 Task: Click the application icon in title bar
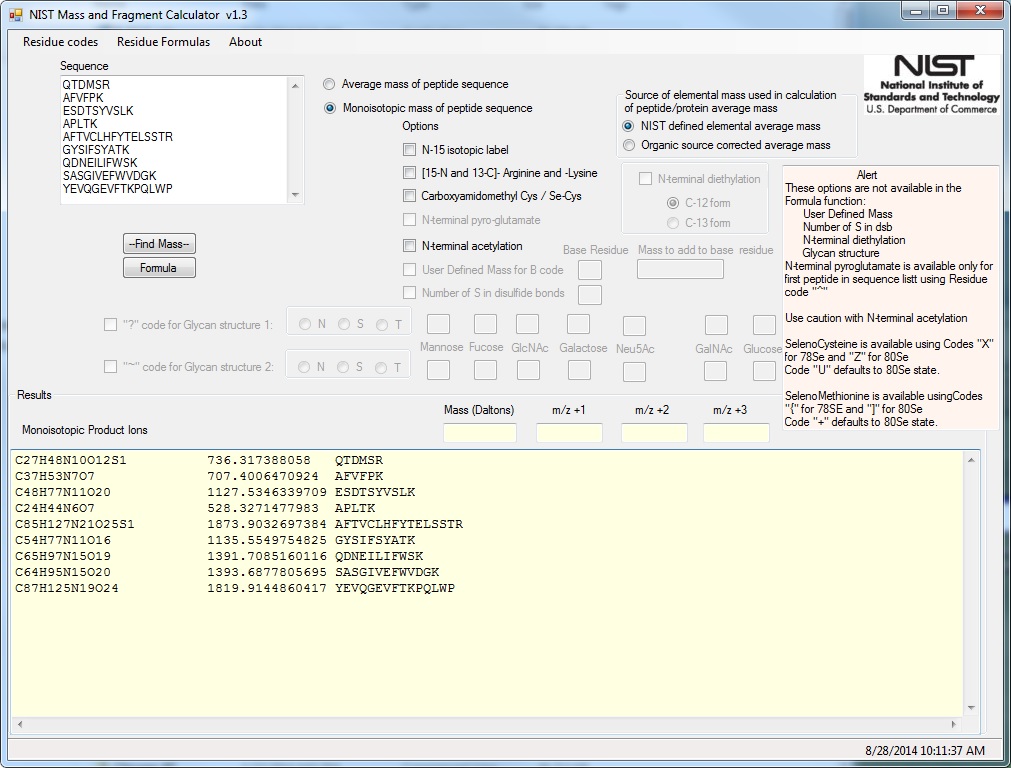[x=15, y=15]
